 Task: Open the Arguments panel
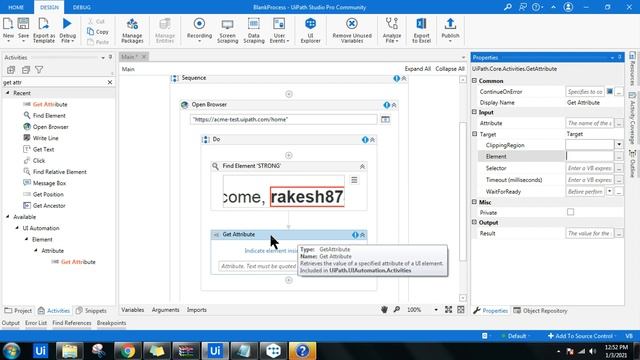click(165, 310)
